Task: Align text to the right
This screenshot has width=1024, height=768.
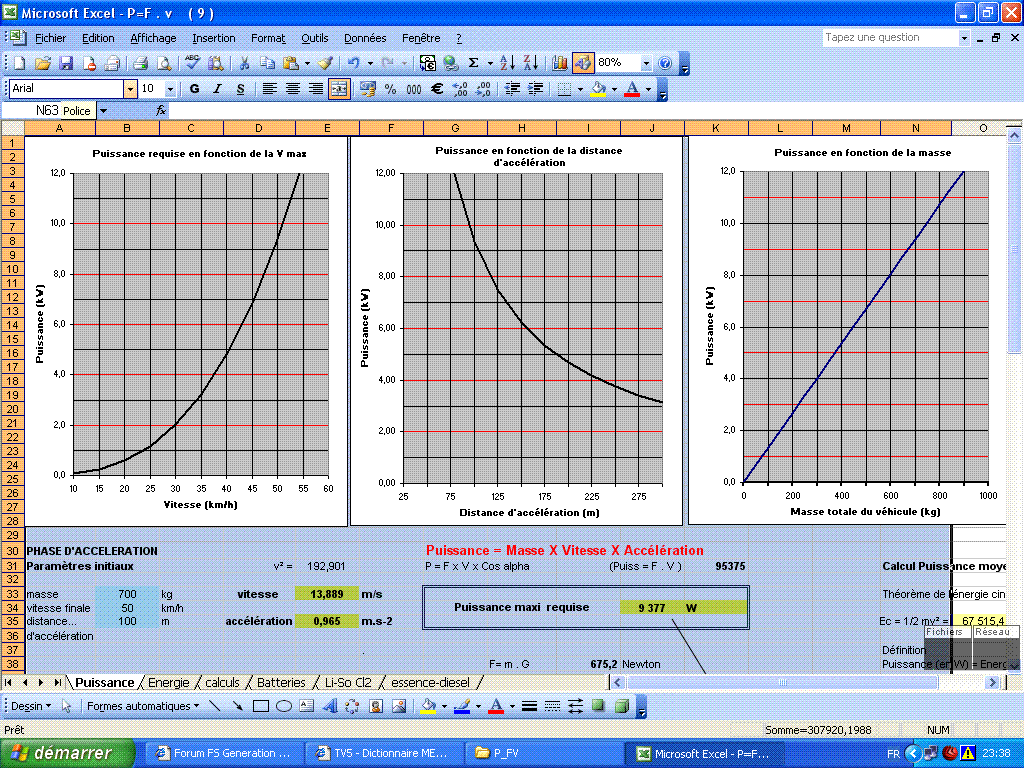Action: click(316, 89)
